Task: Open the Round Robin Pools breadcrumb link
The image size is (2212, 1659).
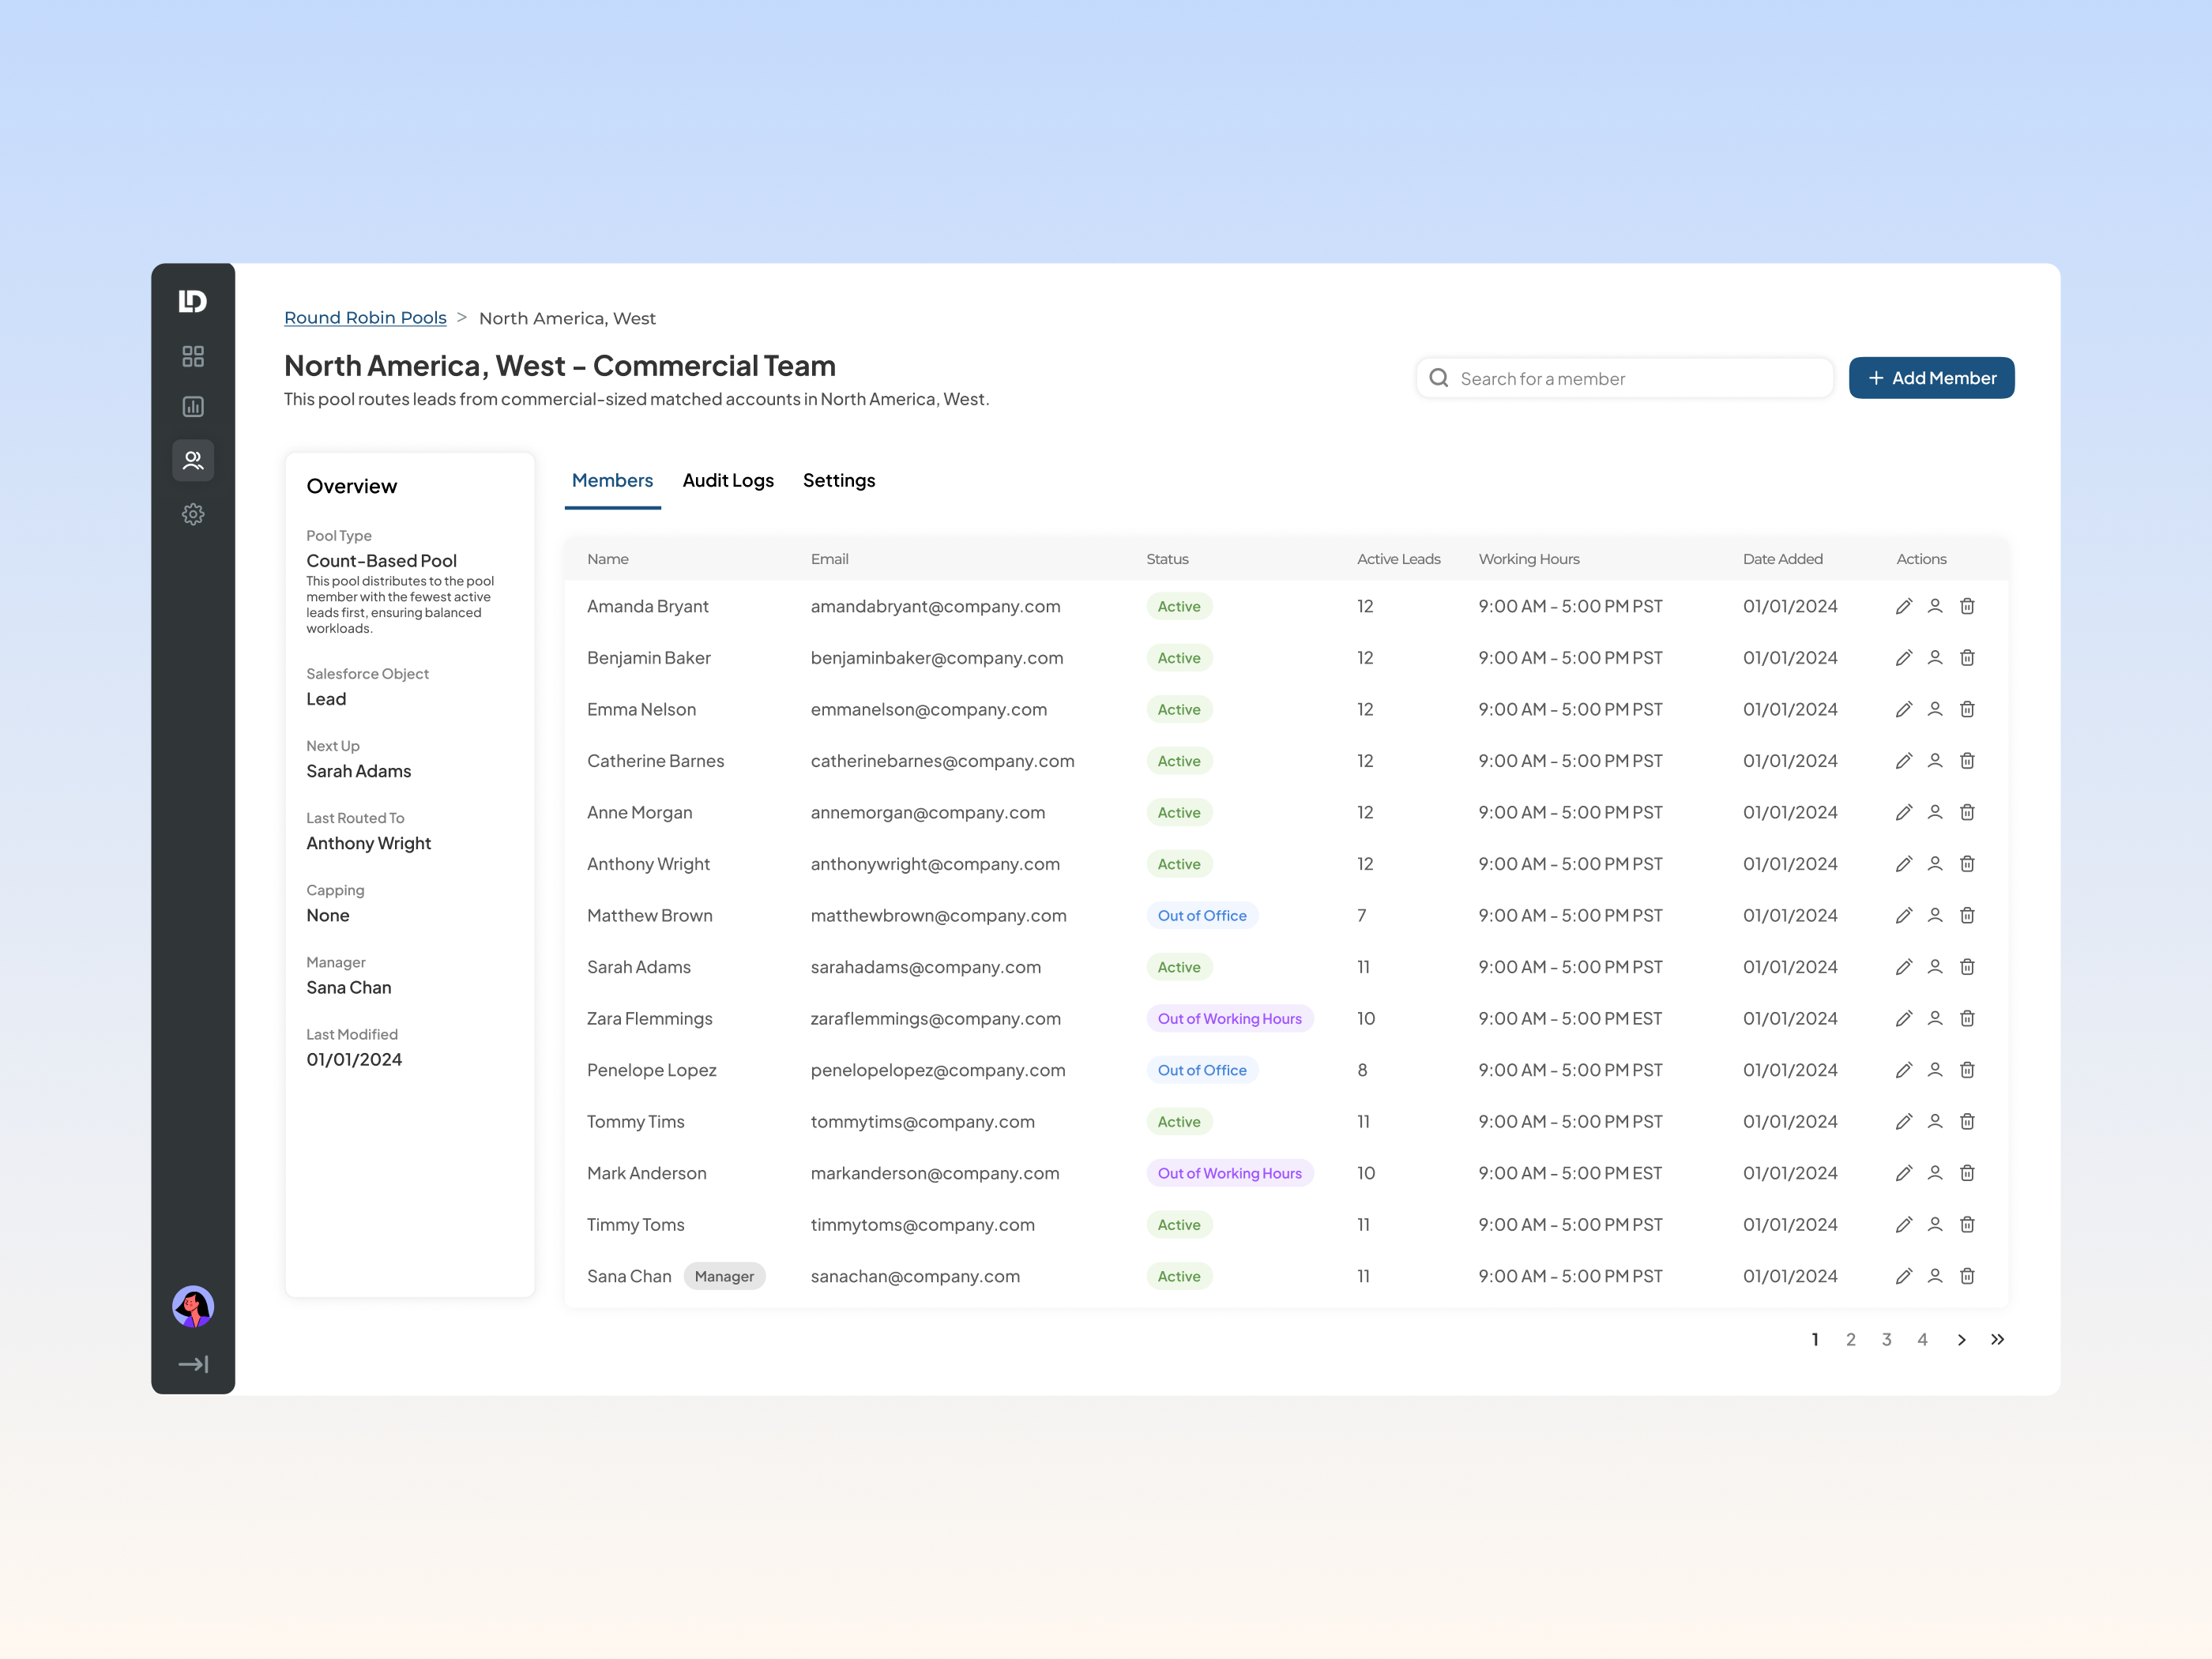Action: (365, 318)
